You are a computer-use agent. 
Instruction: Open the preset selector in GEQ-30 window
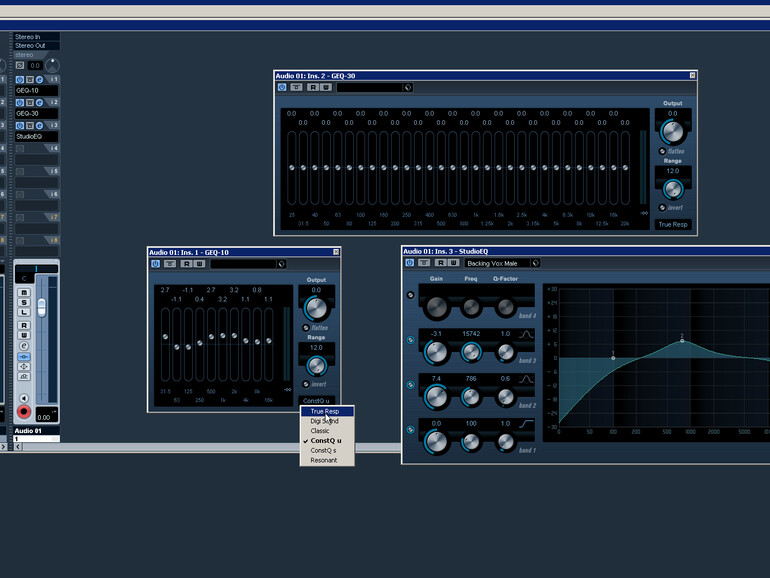[x=374, y=87]
